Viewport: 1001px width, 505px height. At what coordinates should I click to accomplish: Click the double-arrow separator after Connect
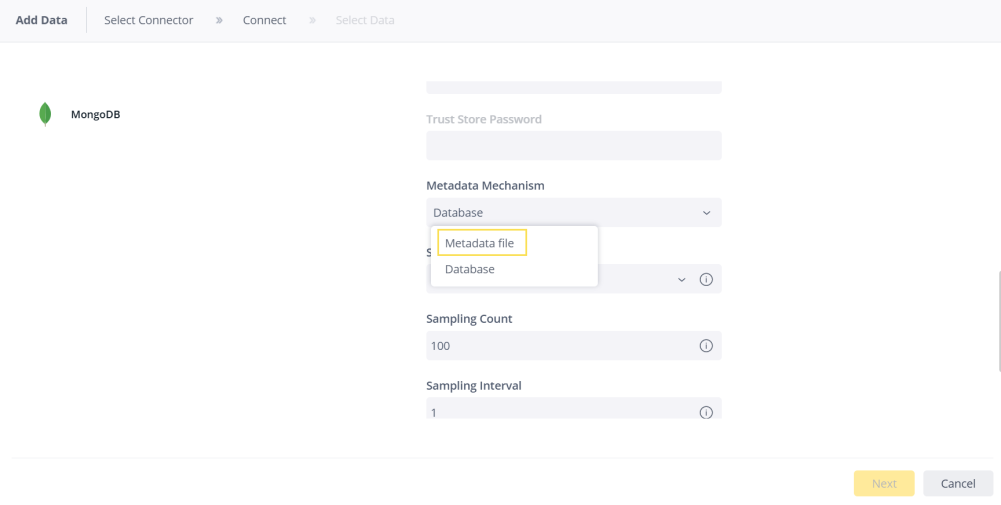coord(312,20)
